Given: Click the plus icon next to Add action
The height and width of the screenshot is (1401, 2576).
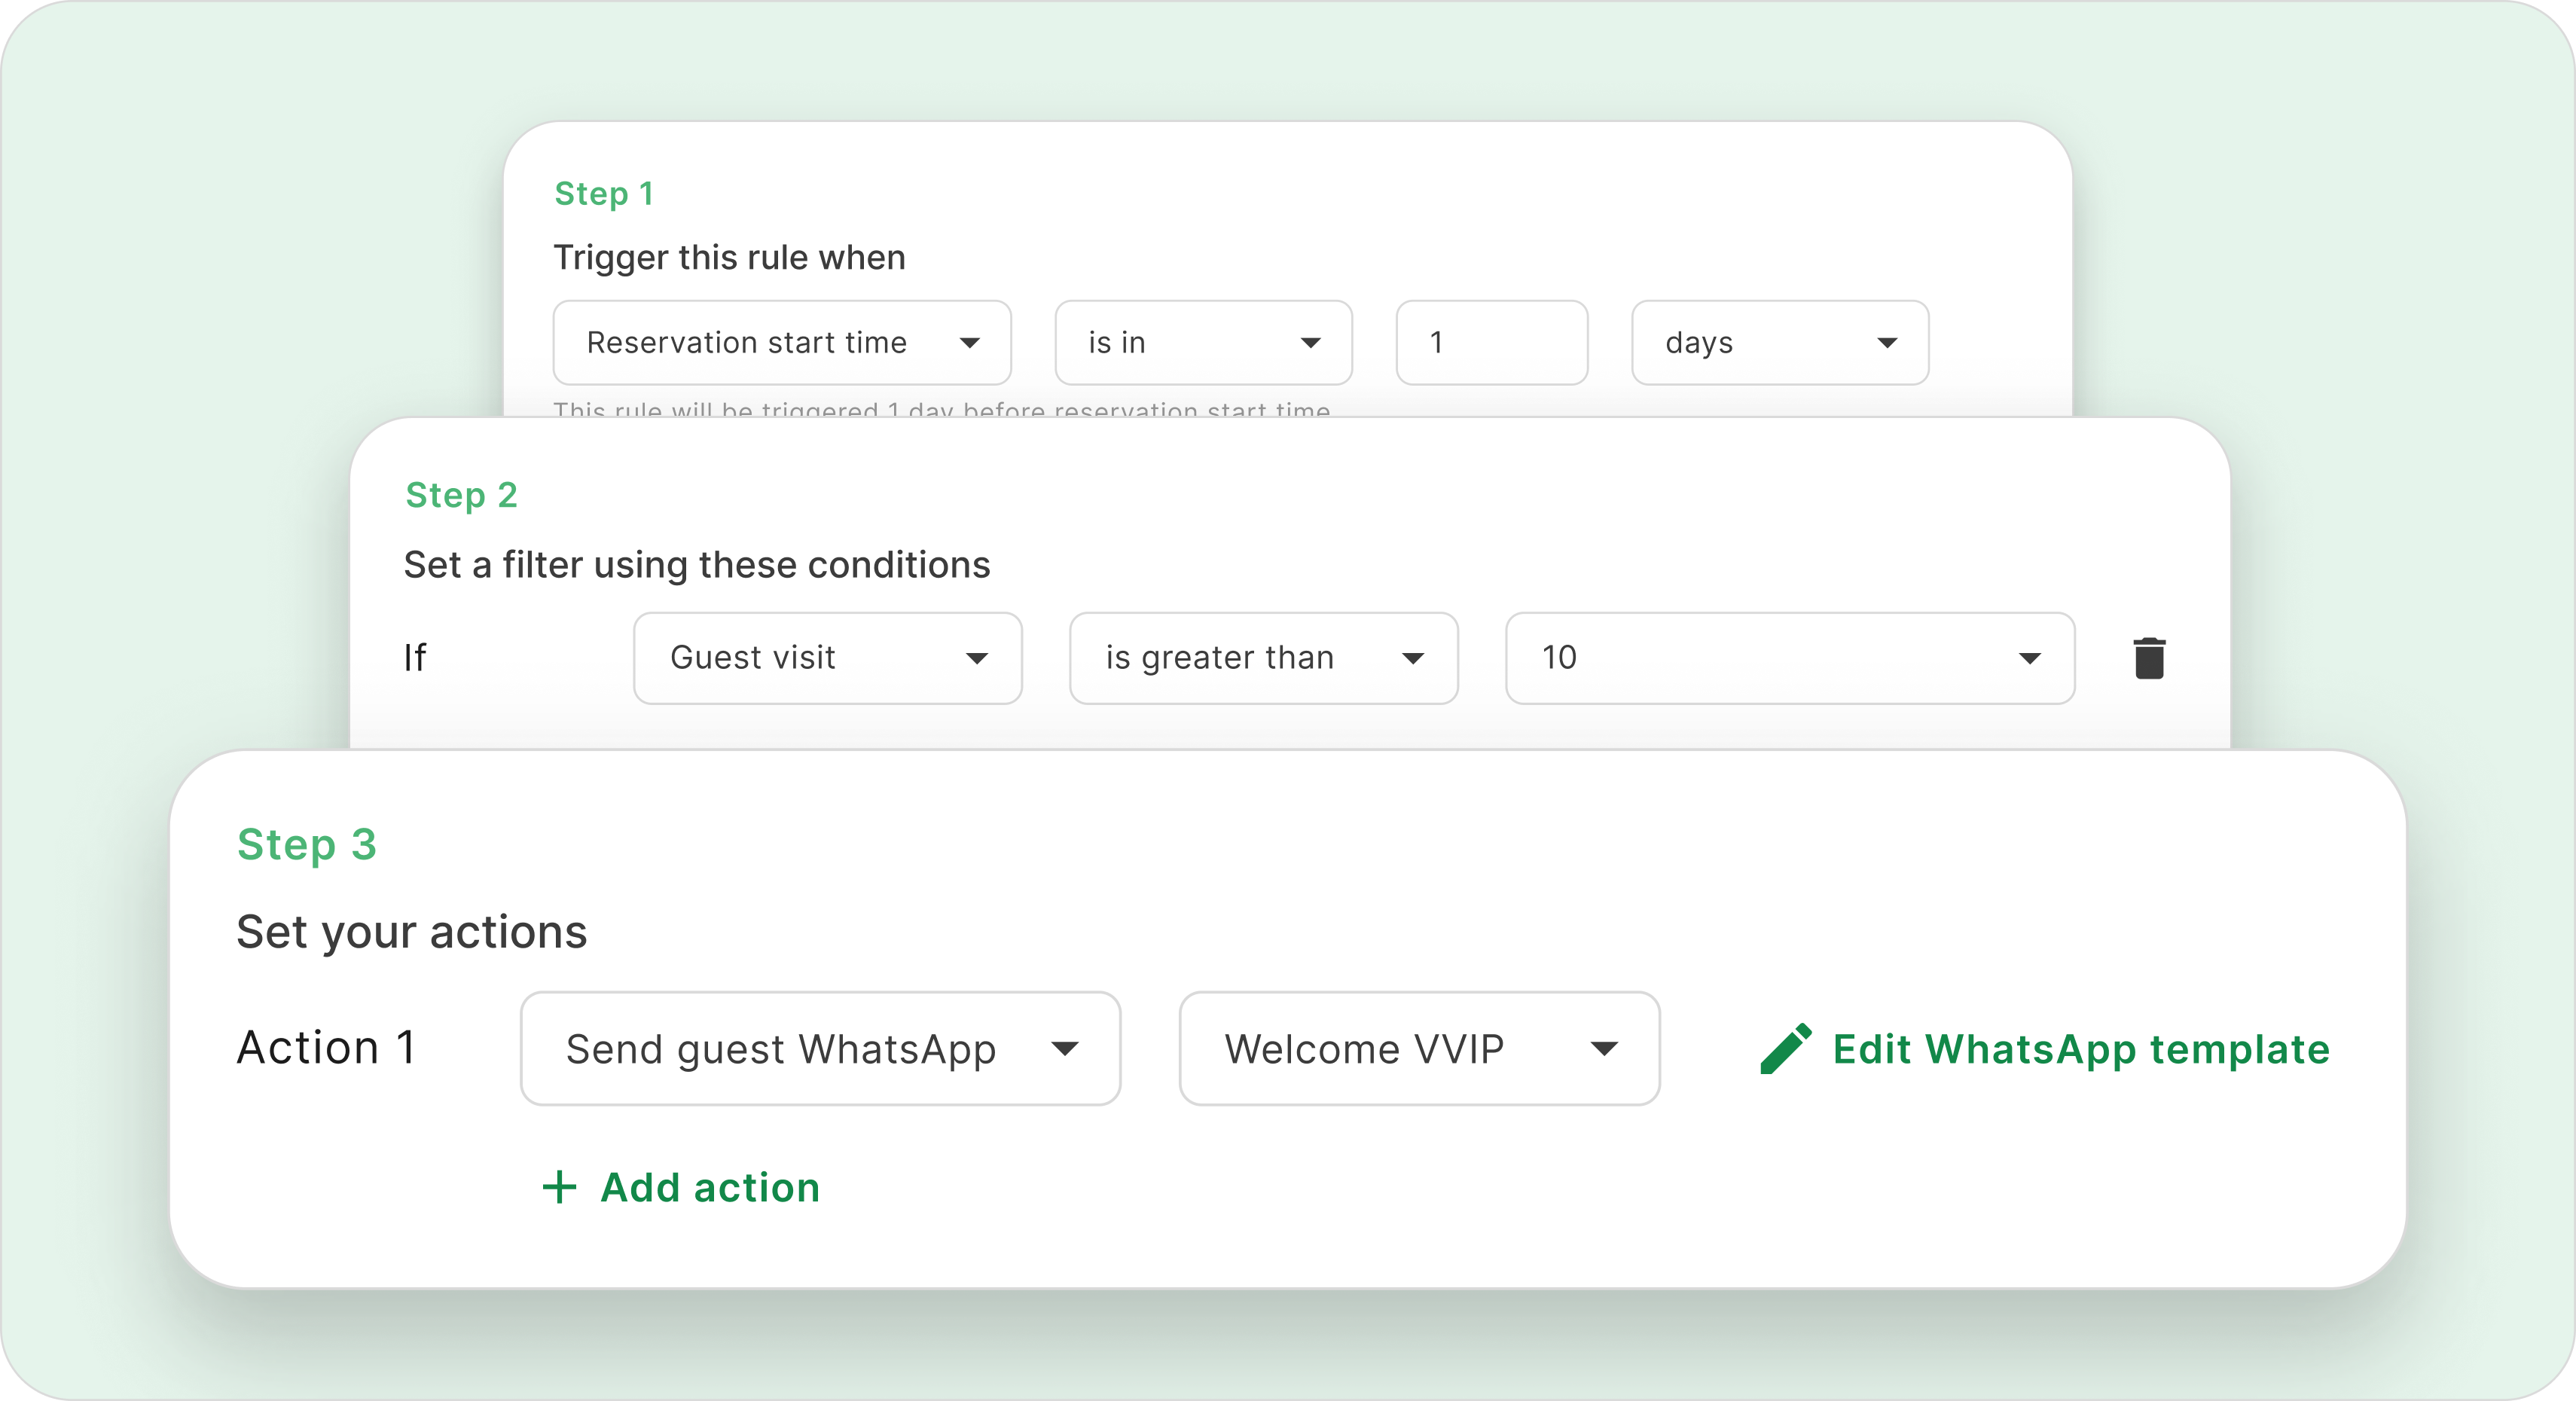Looking at the screenshot, I should pos(559,1187).
